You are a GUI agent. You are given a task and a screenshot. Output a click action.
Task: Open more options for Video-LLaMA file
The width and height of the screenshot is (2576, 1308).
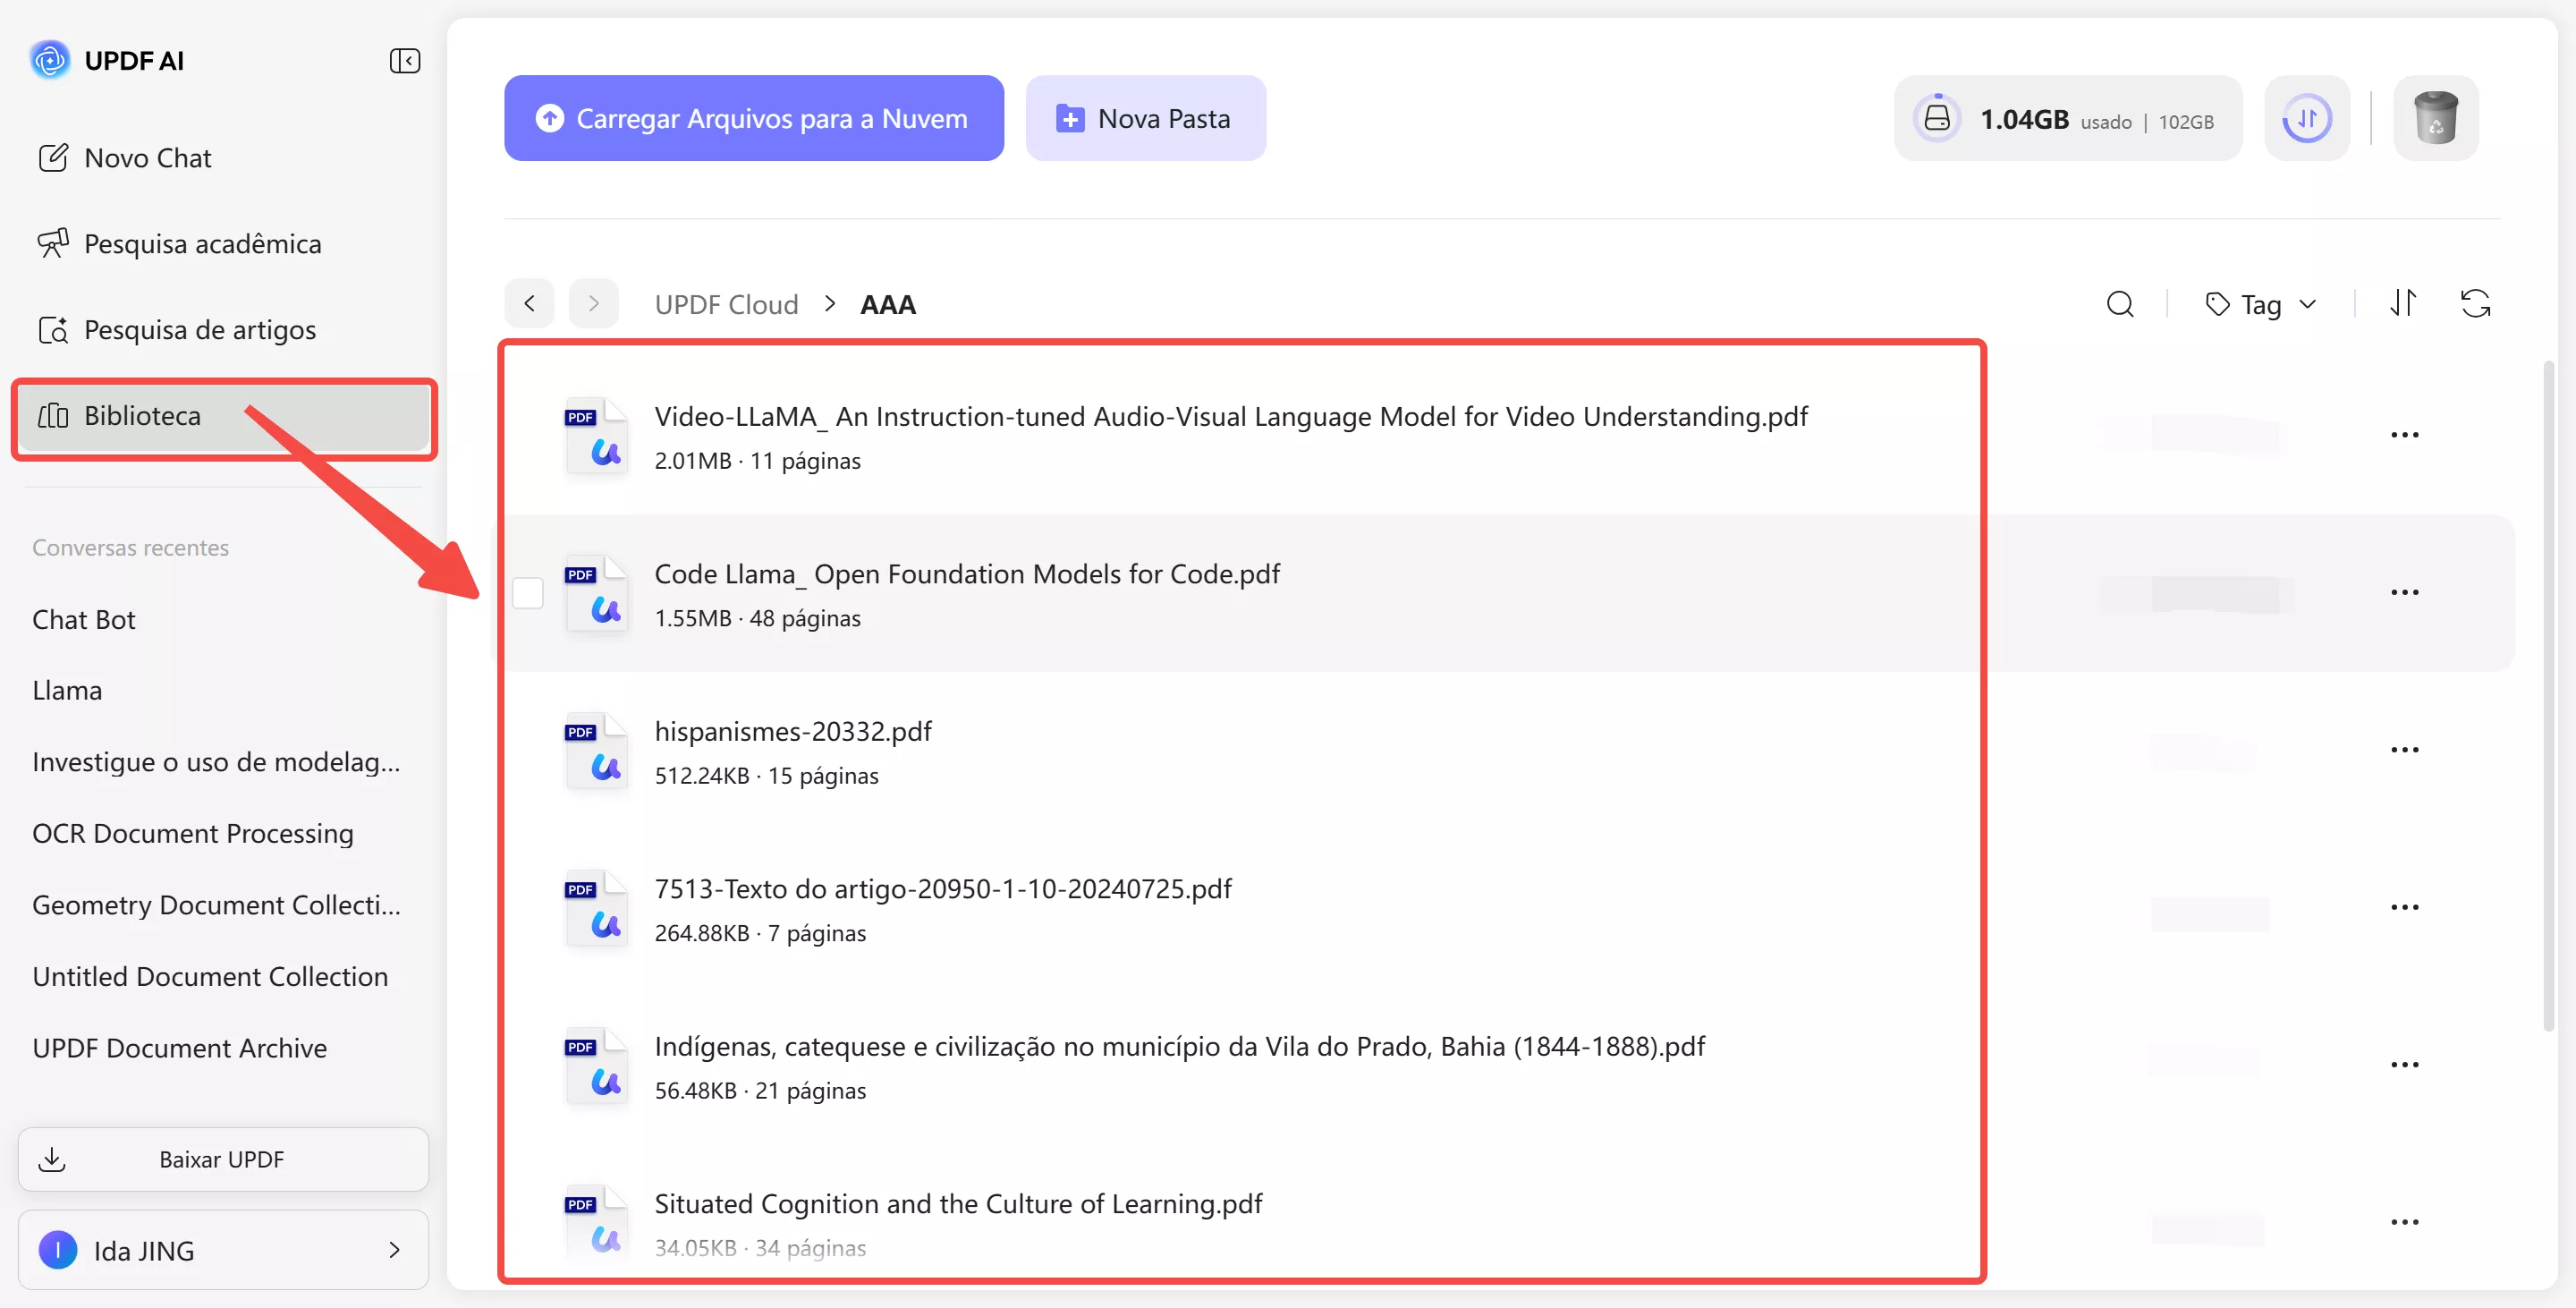point(2404,435)
